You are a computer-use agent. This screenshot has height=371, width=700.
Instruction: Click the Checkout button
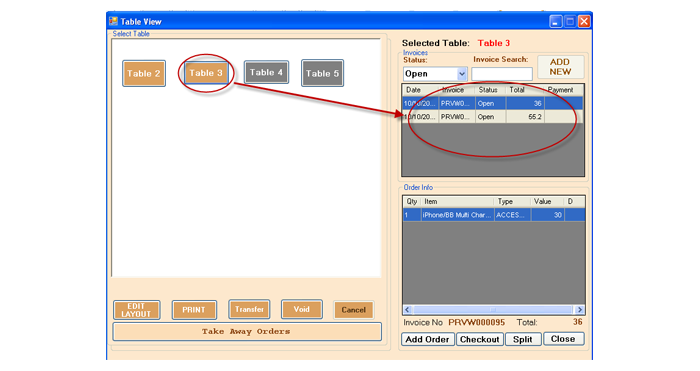coord(479,339)
